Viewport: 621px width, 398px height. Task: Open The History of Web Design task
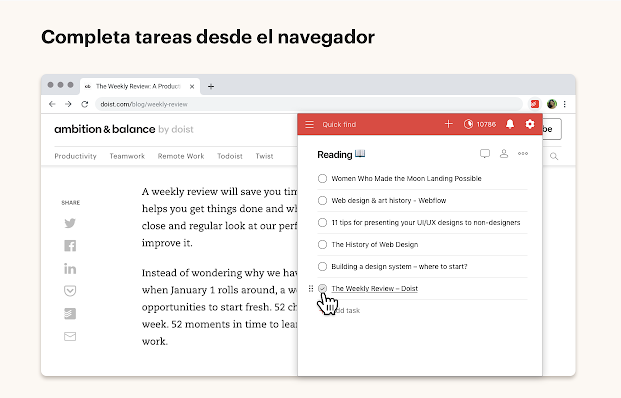click(375, 244)
